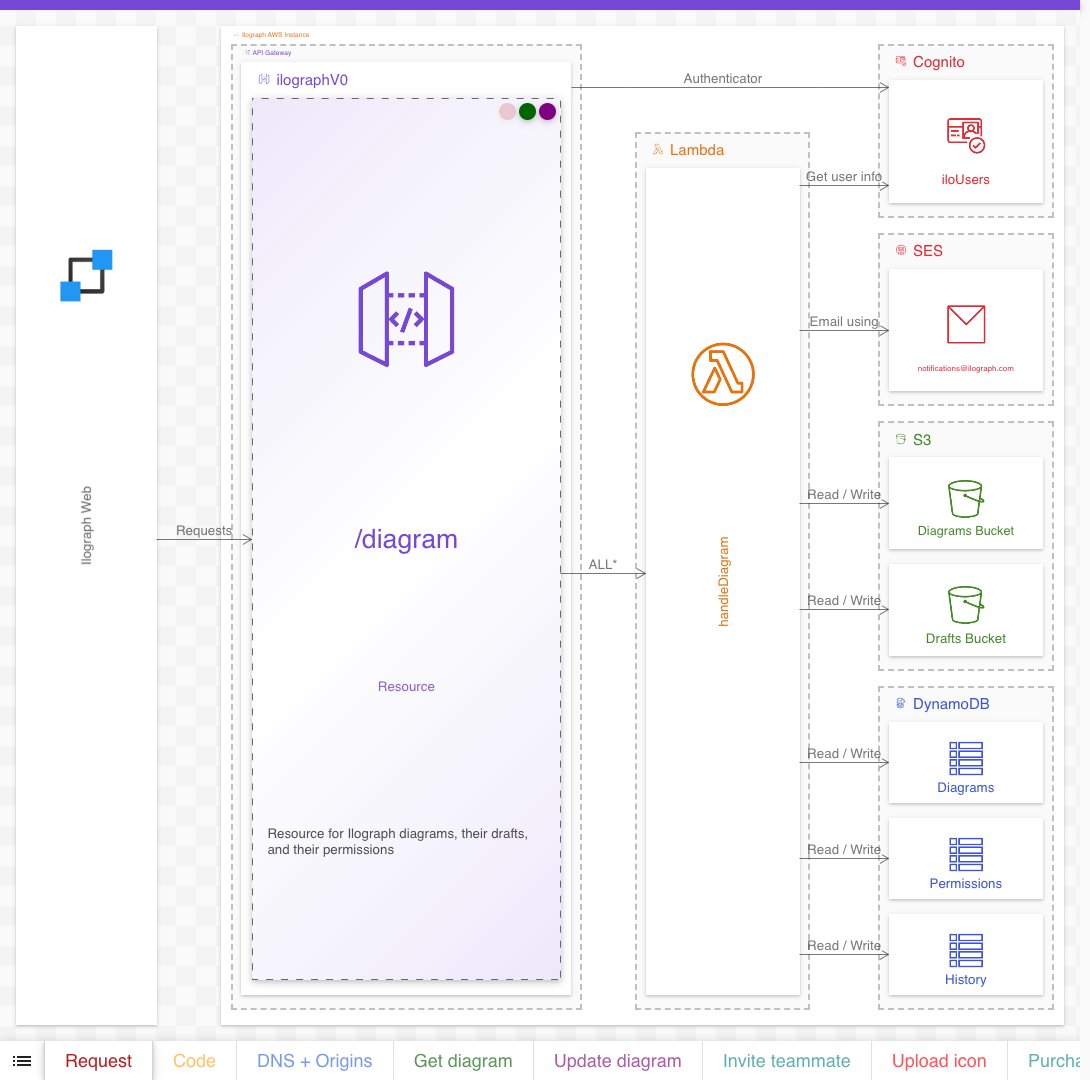Click the Resource subtitle under /diagram

pos(406,687)
